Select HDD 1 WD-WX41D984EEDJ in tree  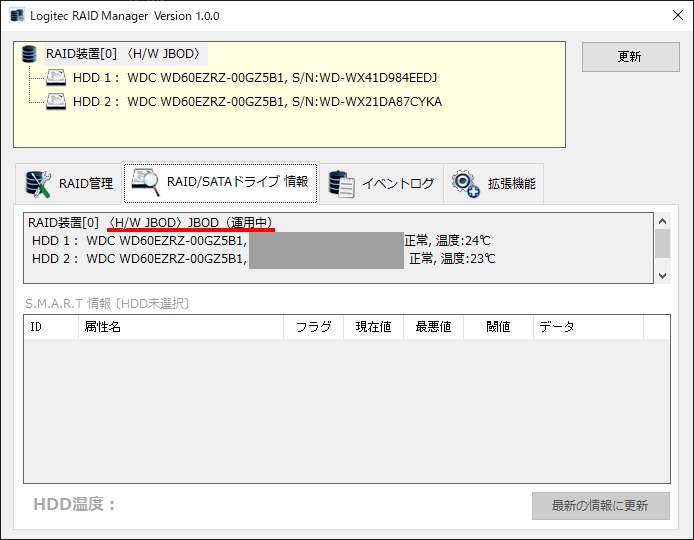point(254,78)
